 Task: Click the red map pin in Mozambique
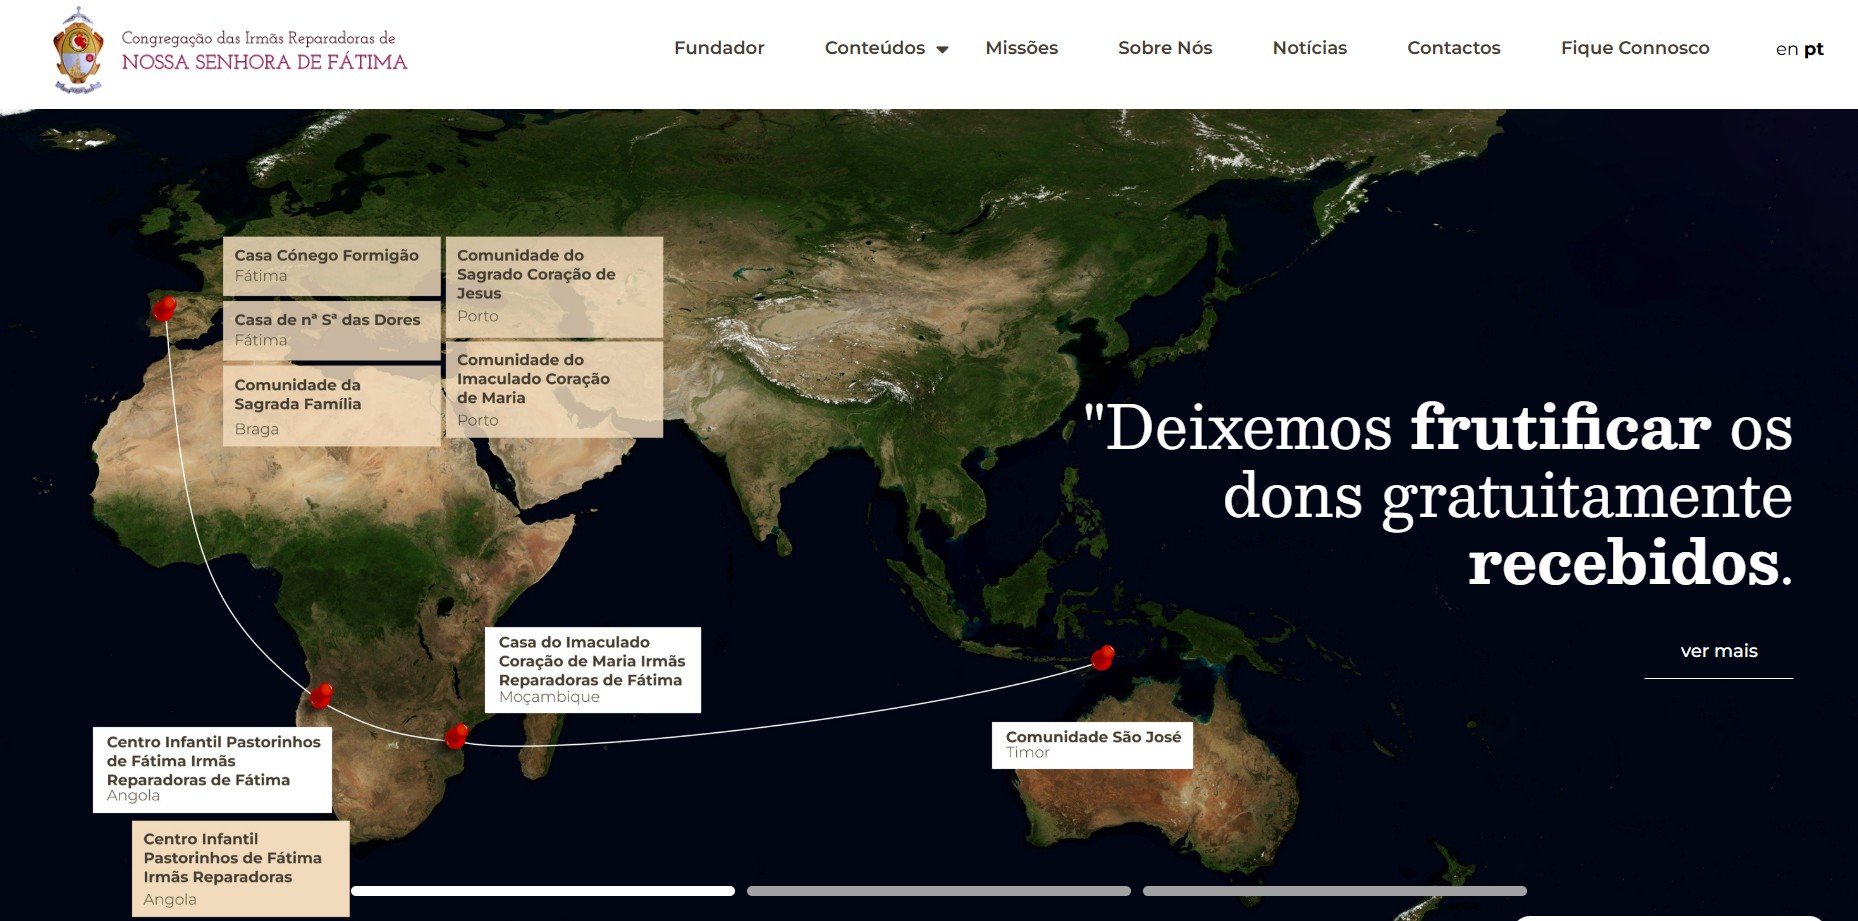click(x=456, y=735)
